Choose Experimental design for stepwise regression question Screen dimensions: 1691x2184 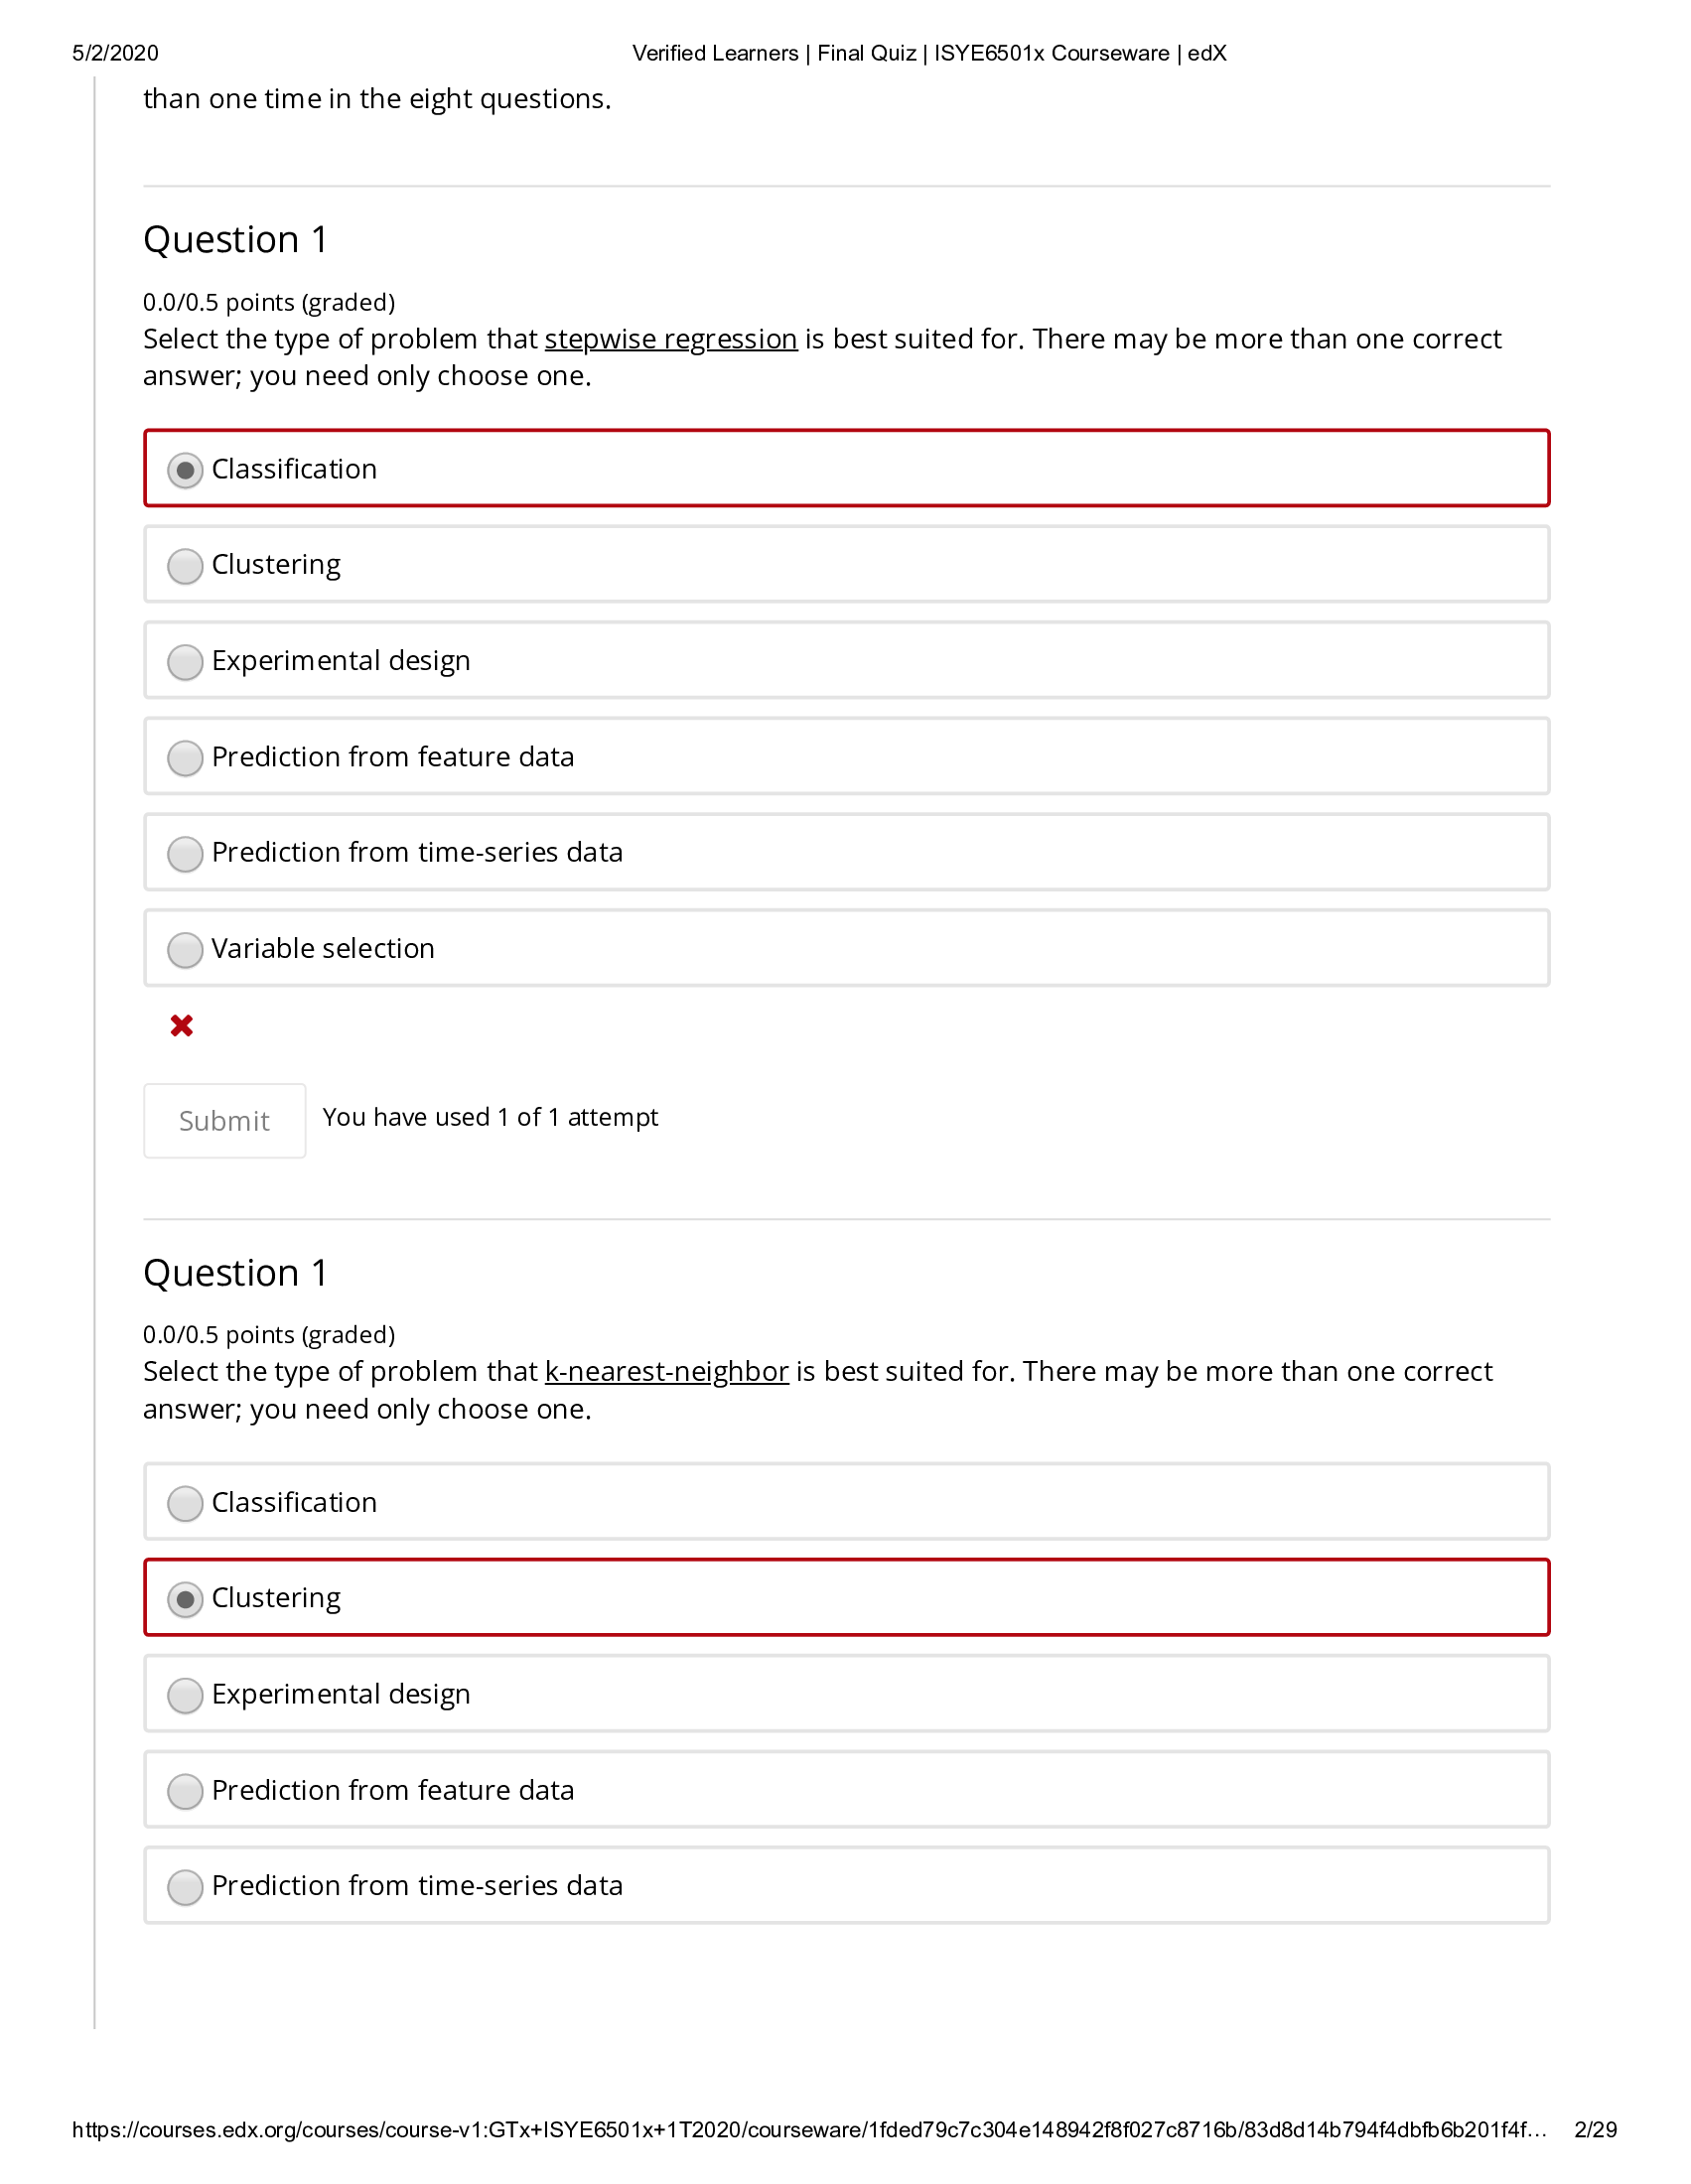[184, 662]
